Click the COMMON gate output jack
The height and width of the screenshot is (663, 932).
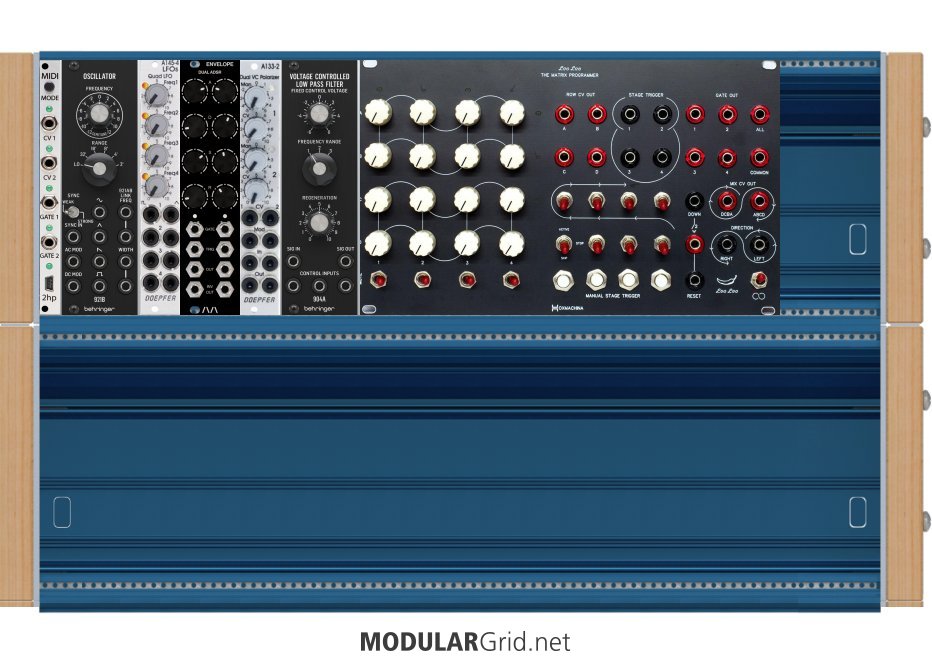click(x=759, y=157)
